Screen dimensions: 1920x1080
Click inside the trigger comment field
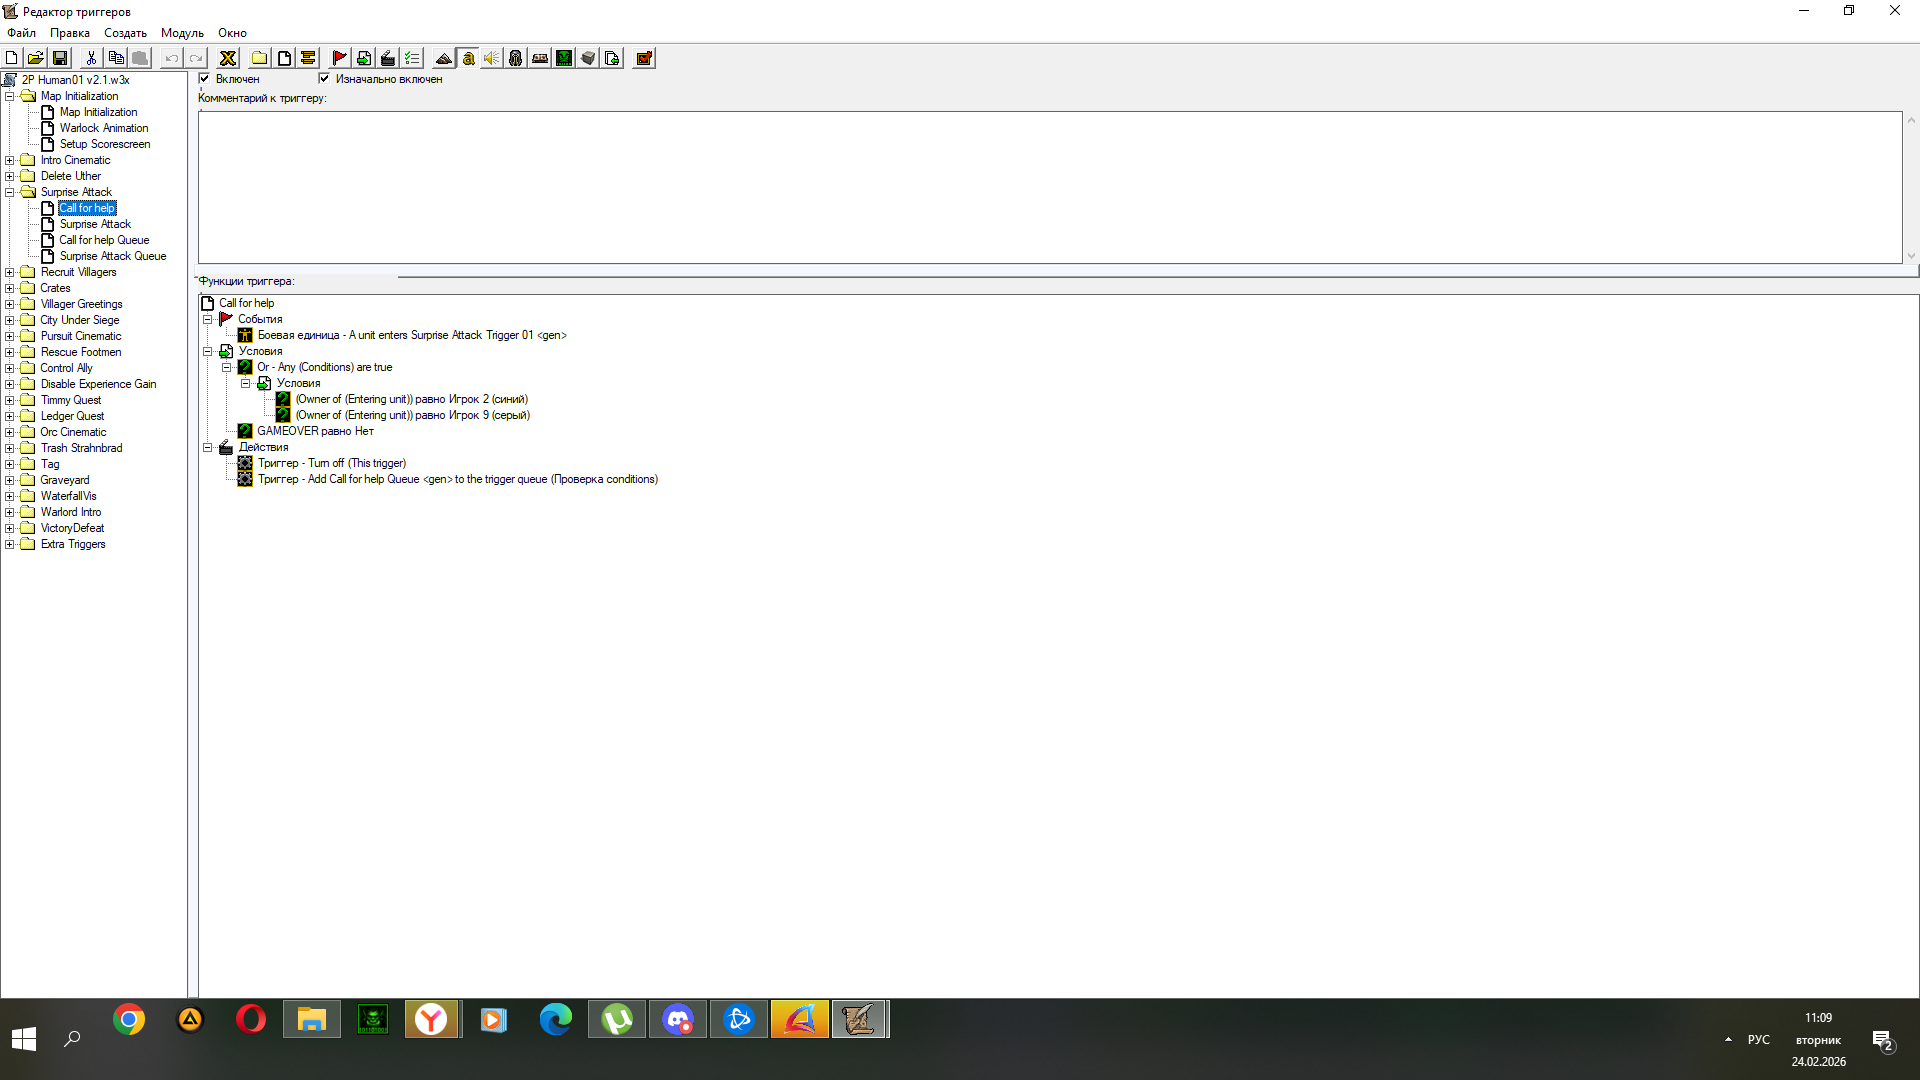click(1050, 187)
